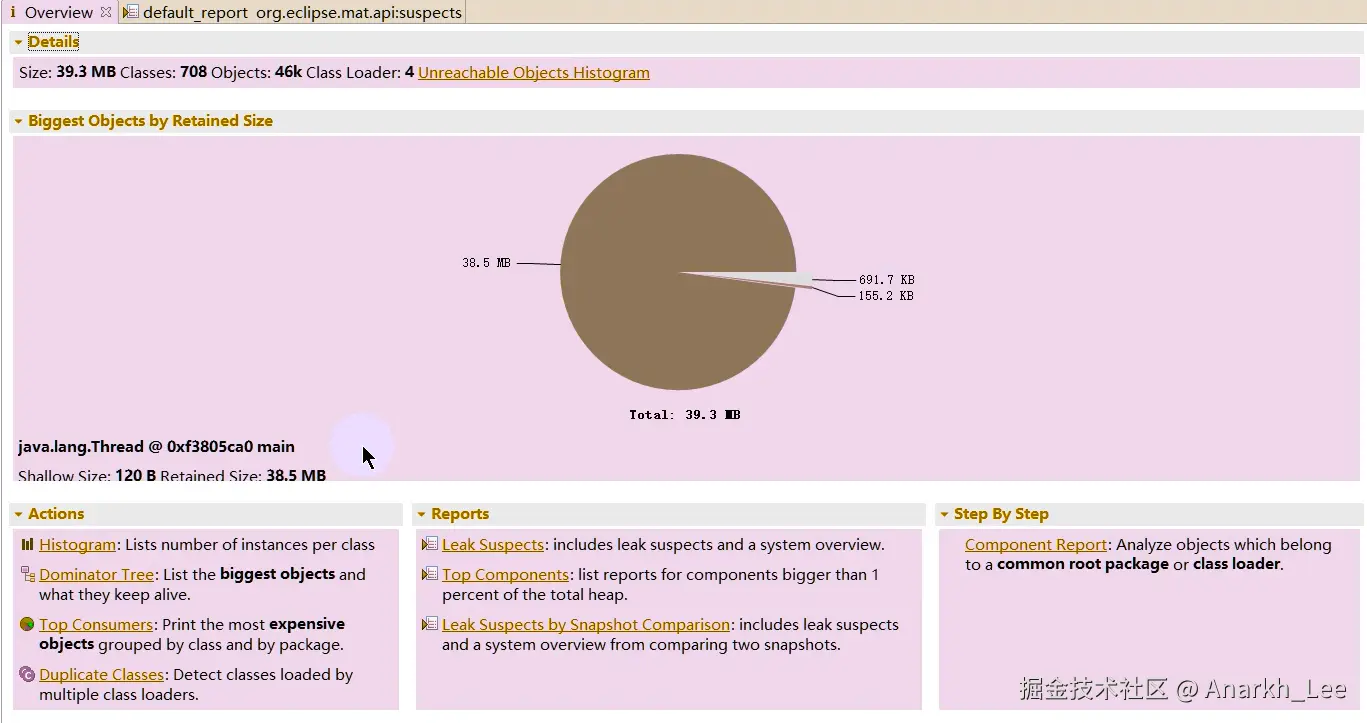Click the Histogram bar-chart icon
This screenshot has width=1367, height=723.
pyautogui.click(x=27, y=545)
